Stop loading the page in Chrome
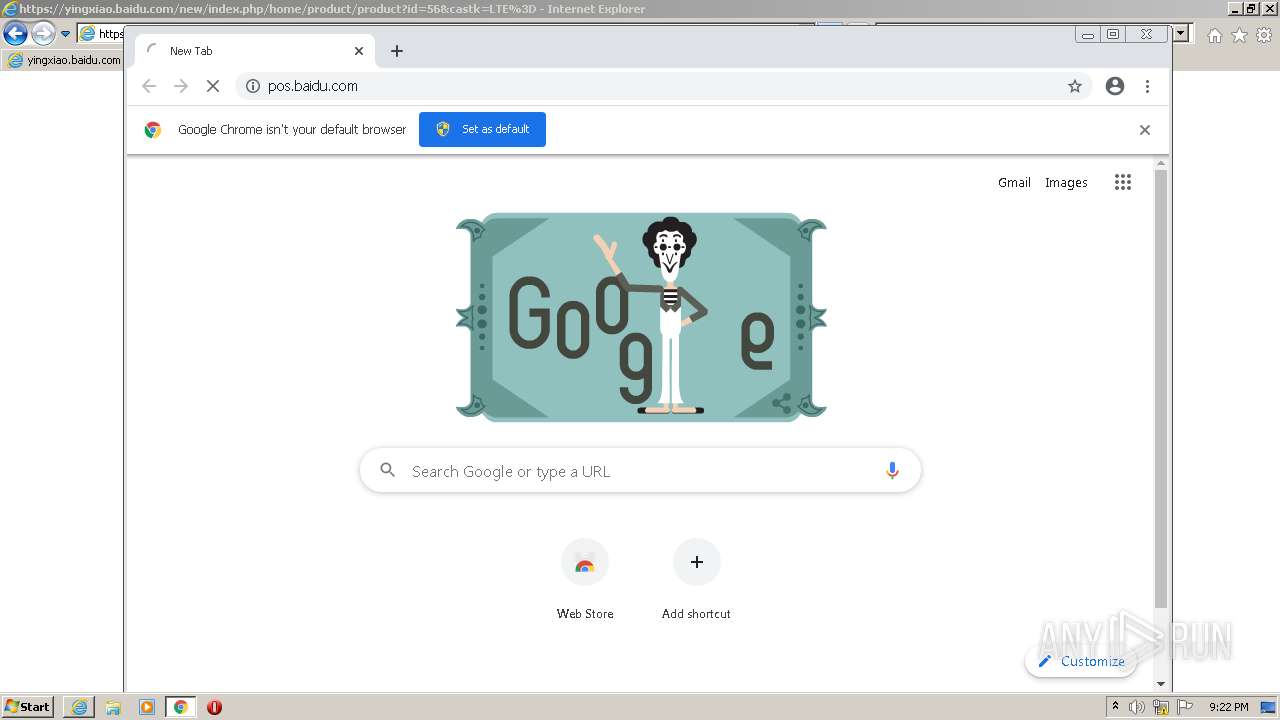The image size is (1280, 720). [212, 86]
